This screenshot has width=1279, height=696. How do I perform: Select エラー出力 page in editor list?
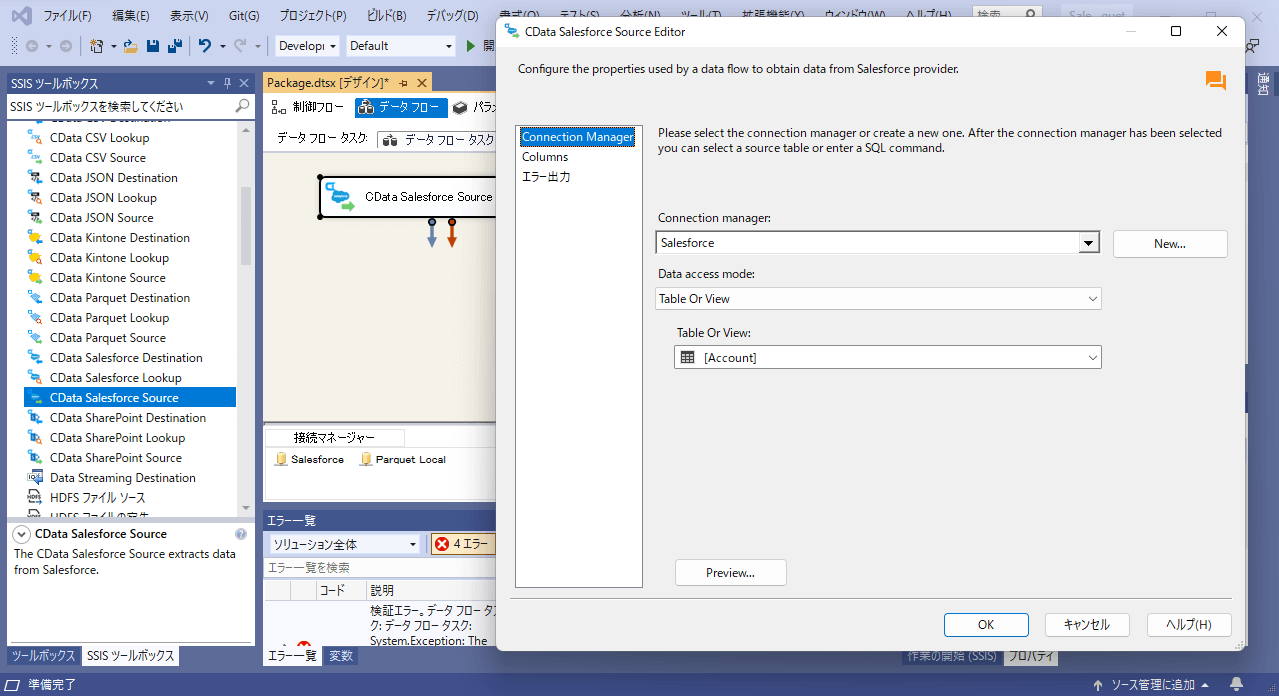546,177
